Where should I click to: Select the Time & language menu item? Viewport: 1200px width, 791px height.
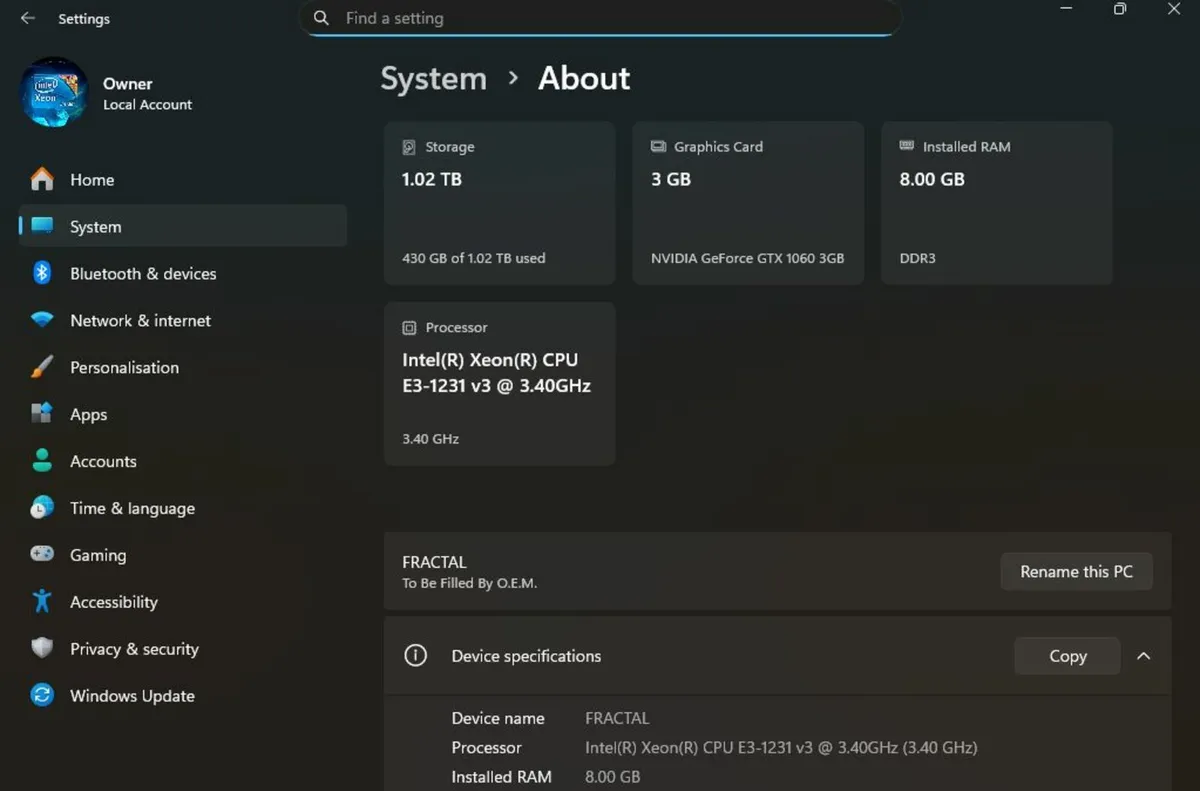tap(132, 508)
